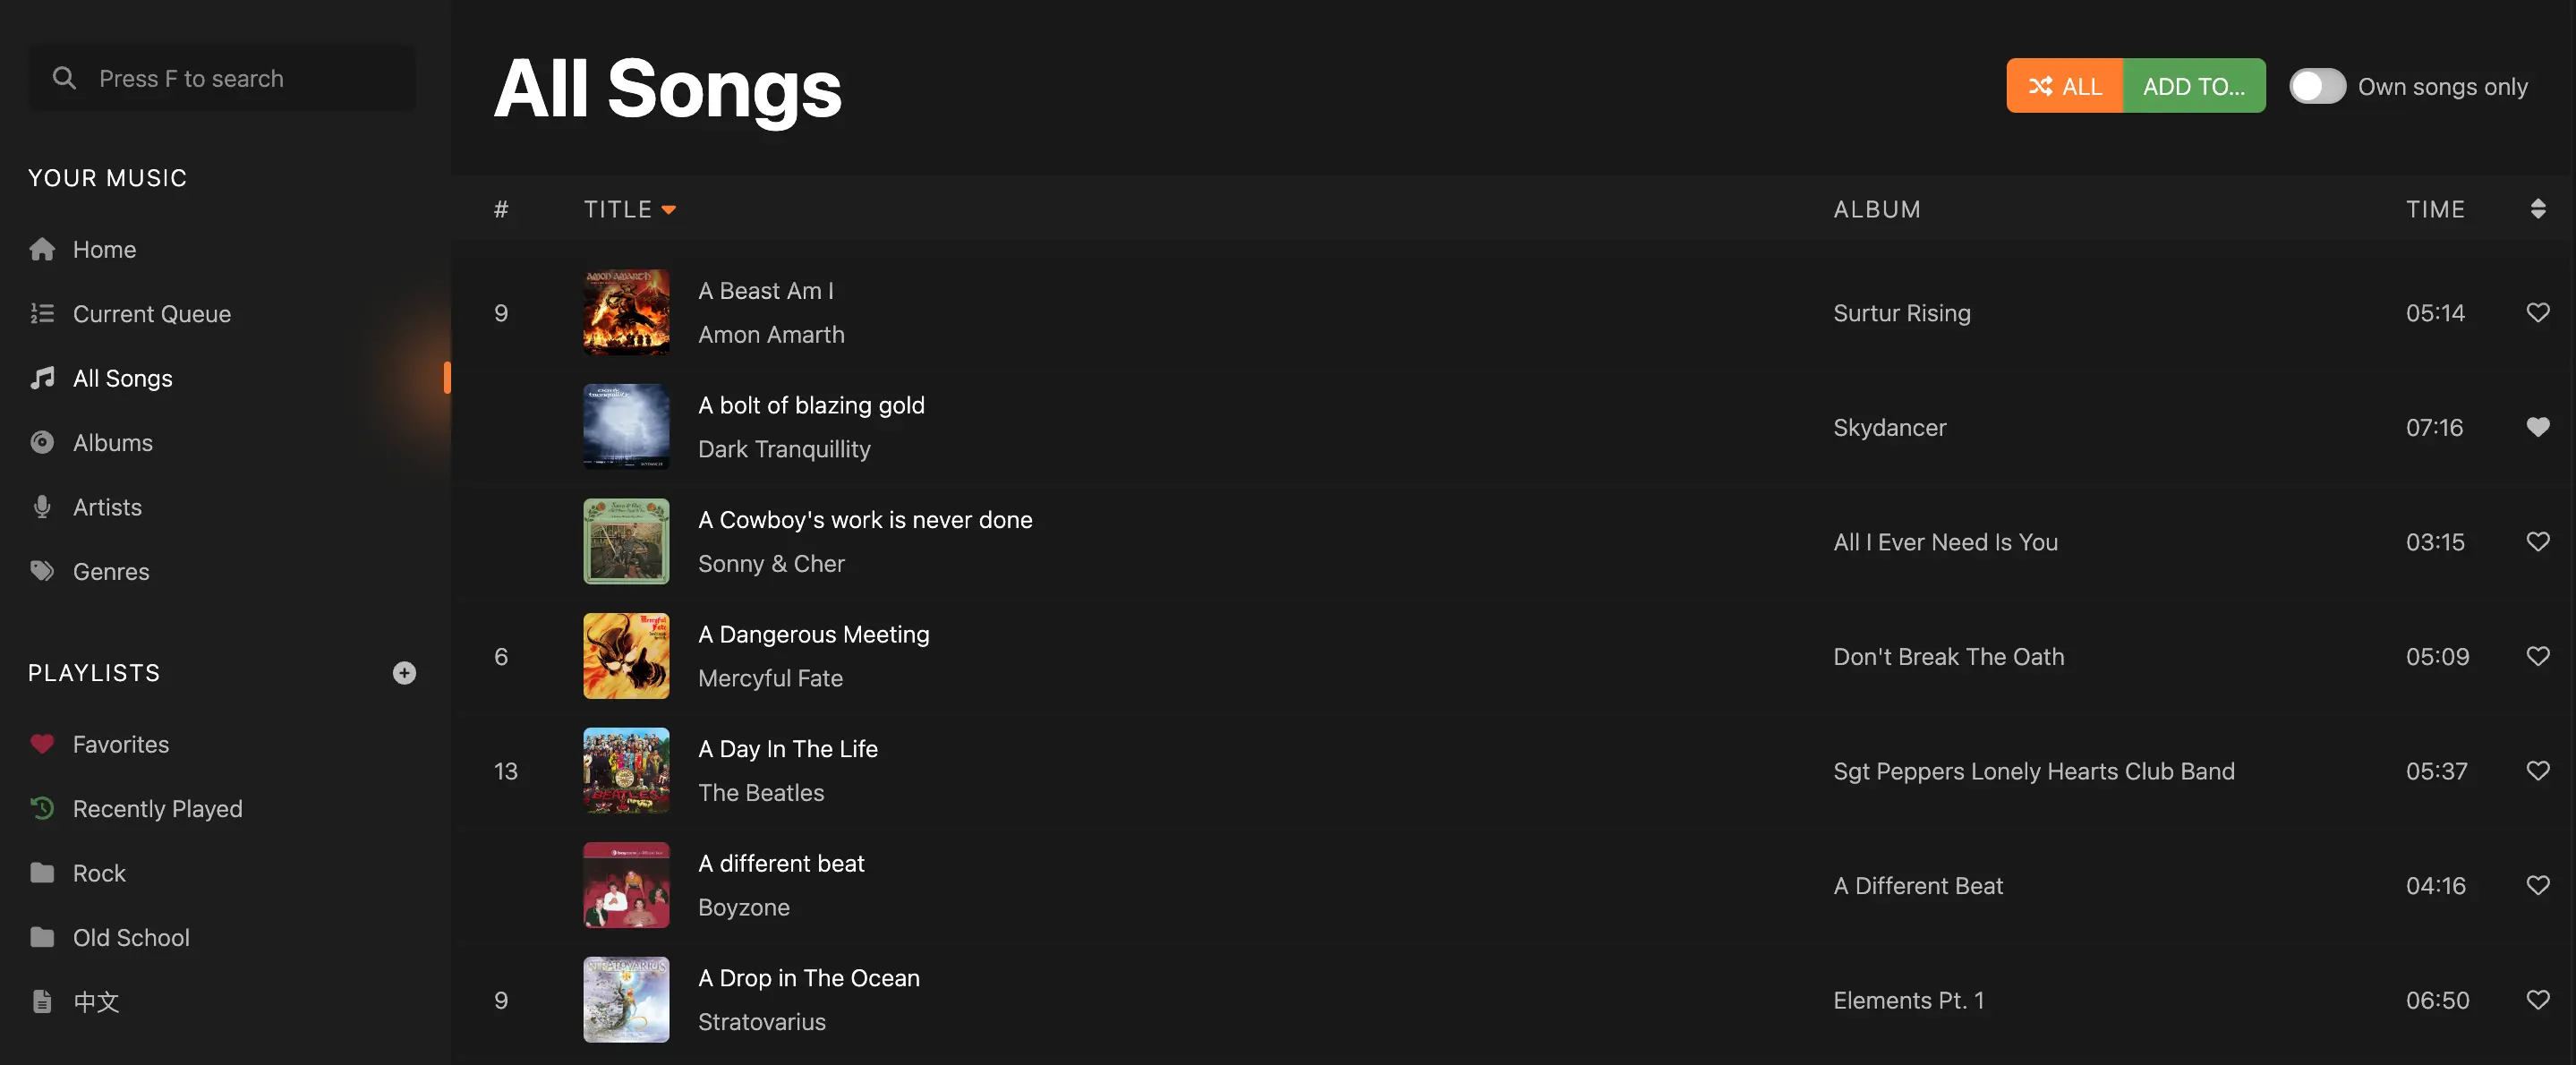Open the sort options arrows near TIME
Image resolution: width=2576 pixels, height=1065 pixels.
[2537, 209]
